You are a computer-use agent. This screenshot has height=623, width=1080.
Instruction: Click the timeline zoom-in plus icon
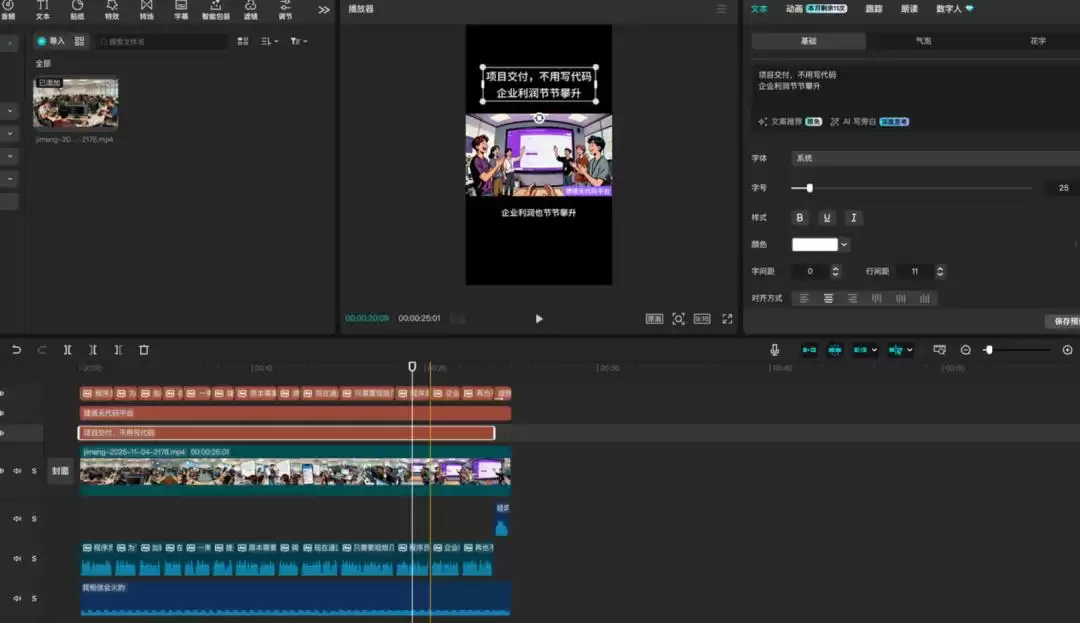[x=1067, y=350]
